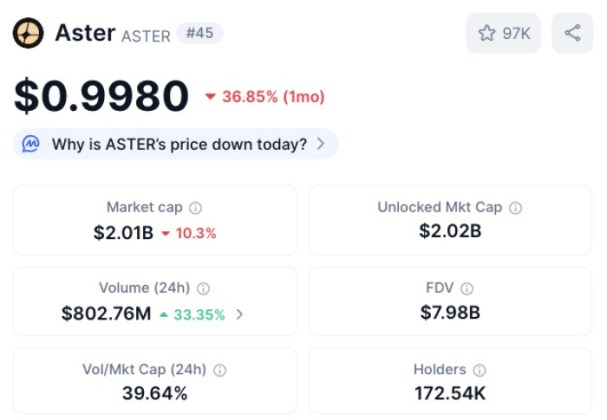Click the ASTER ticker symbol label
Viewport: 607px width, 420px height.
coord(145,36)
